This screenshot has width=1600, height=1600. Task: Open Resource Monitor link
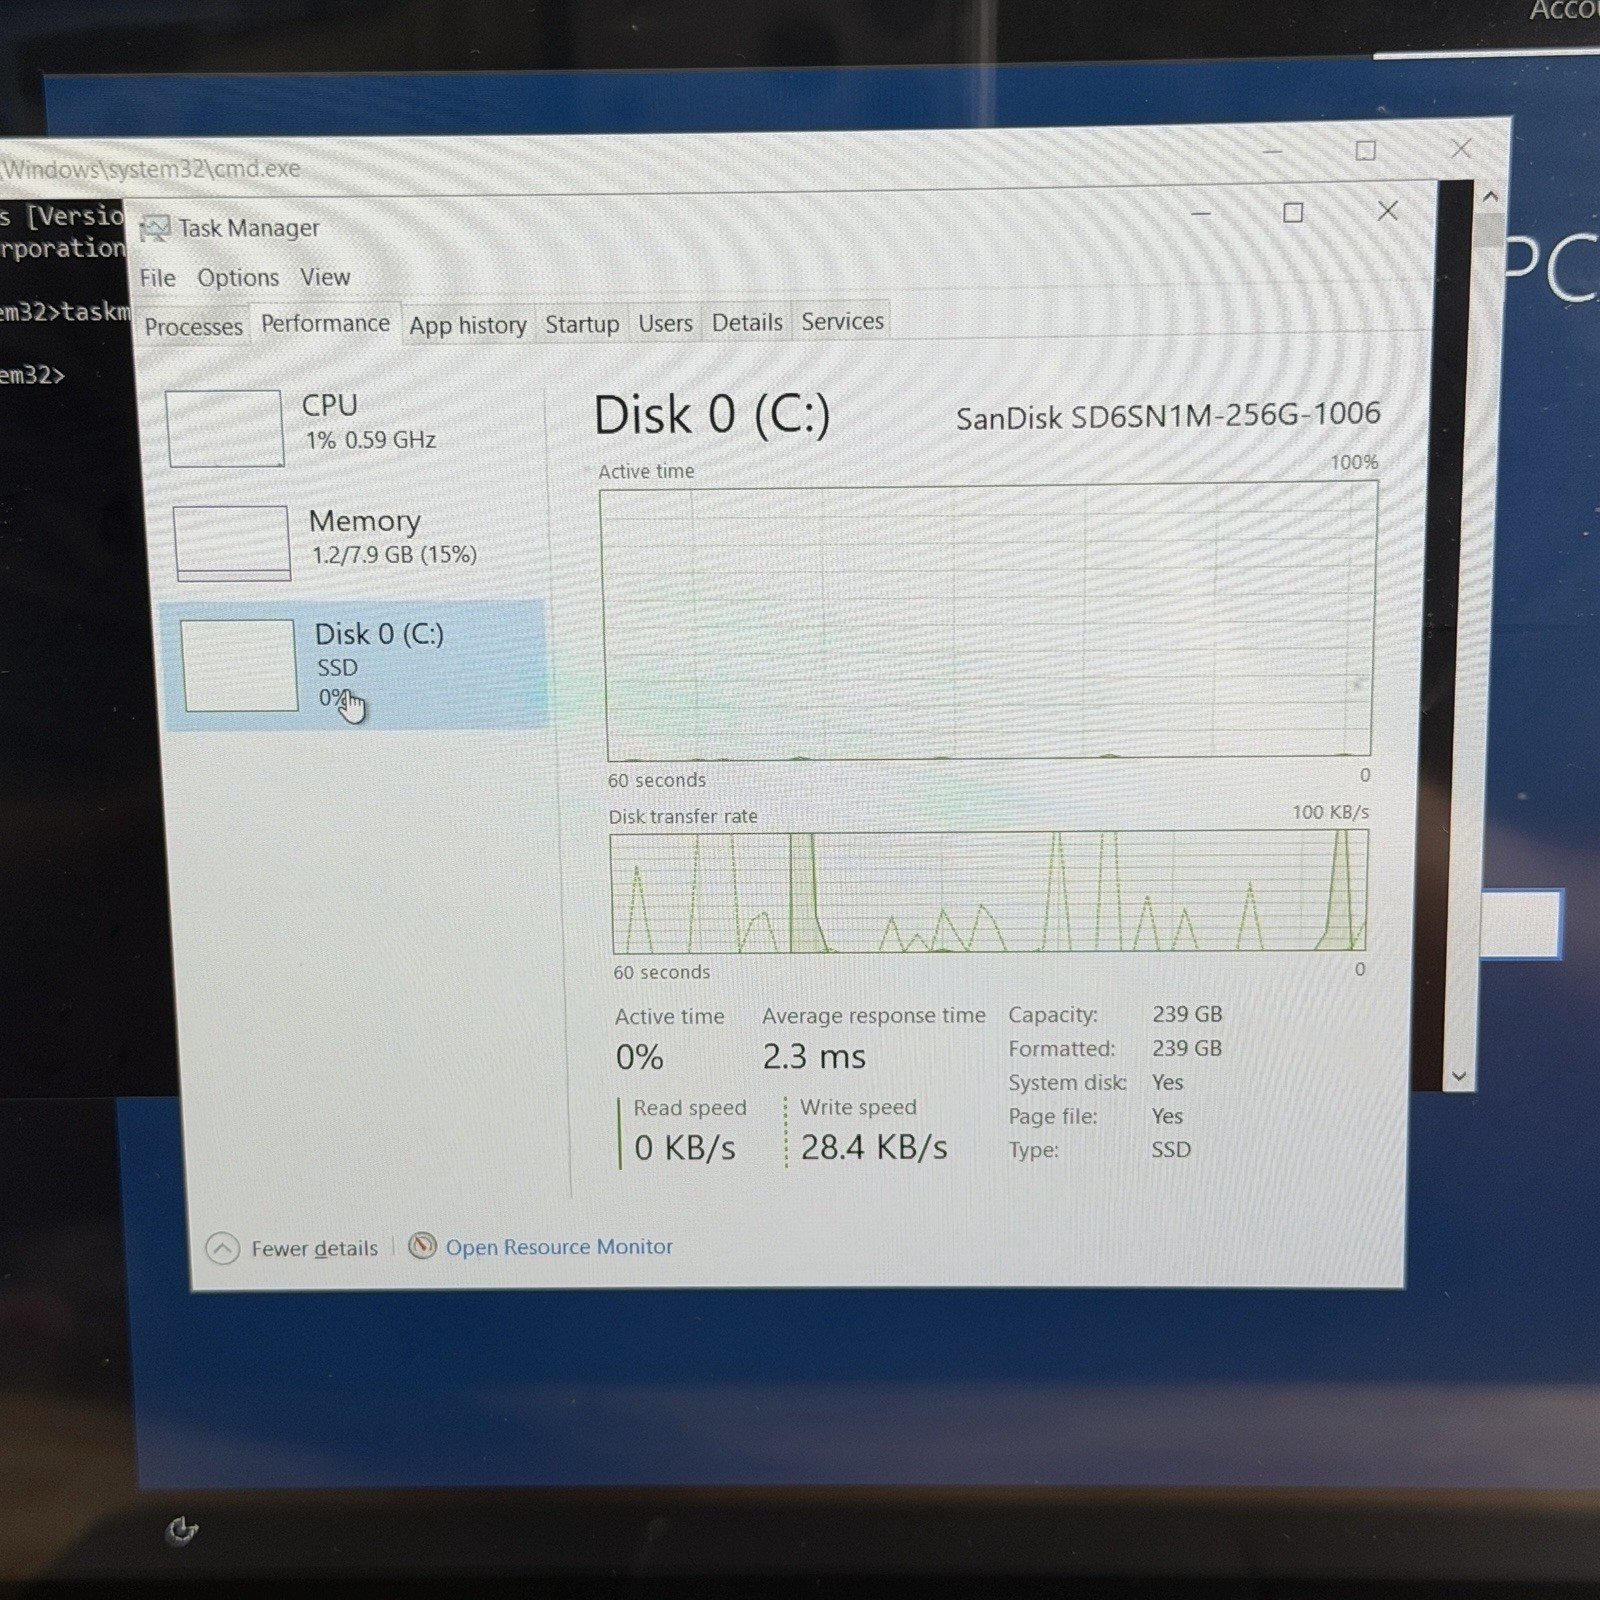(559, 1247)
